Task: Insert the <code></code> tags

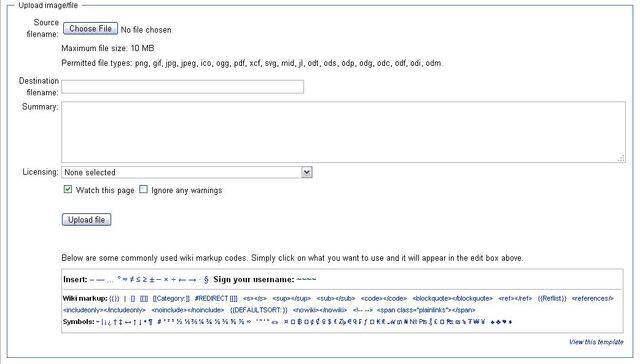Action: click(x=384, y=298)
